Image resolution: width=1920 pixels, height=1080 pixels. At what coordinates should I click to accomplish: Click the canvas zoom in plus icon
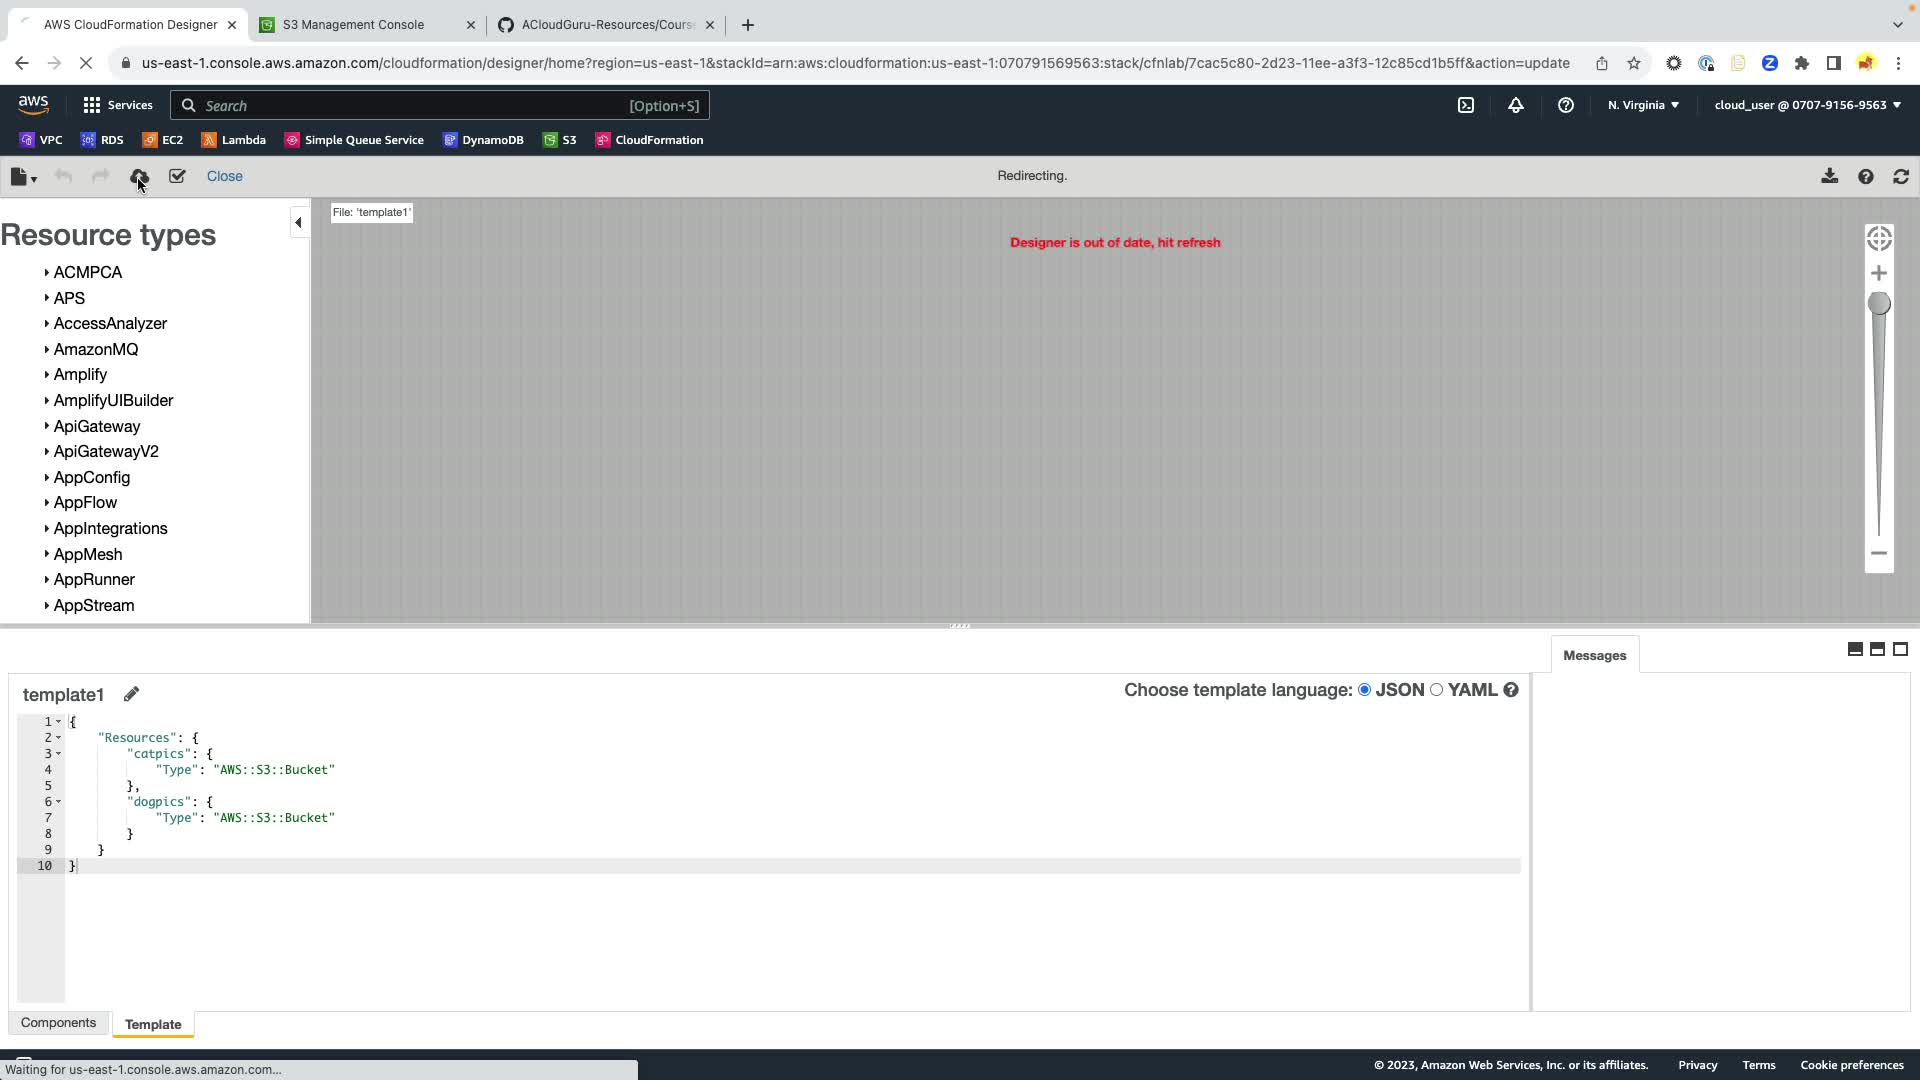click(1879, 273)
